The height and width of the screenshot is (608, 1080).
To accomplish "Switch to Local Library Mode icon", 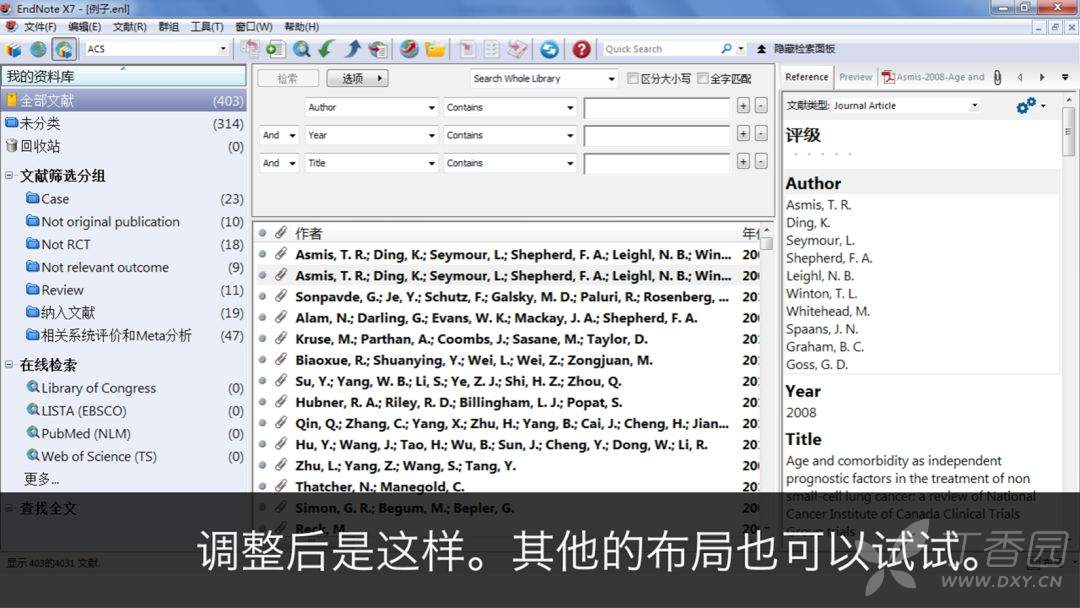I will 13,49.
